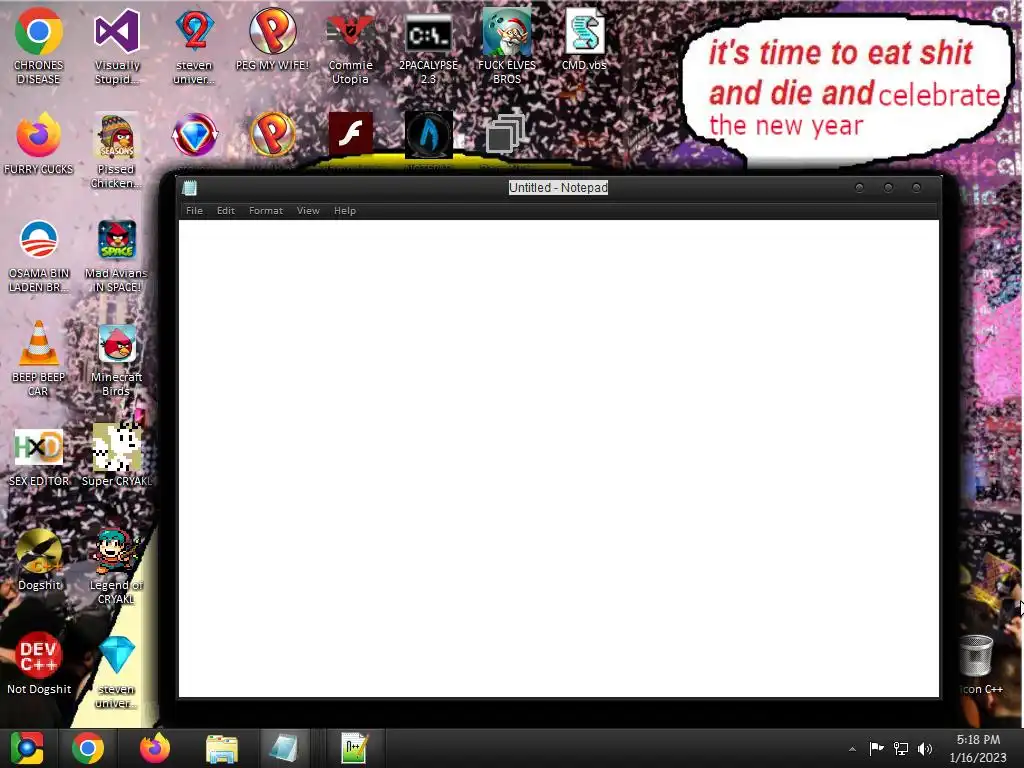Open the recycle bin labeled con C++
This screenshot has height=768, width=1024.
click(978, 664)
